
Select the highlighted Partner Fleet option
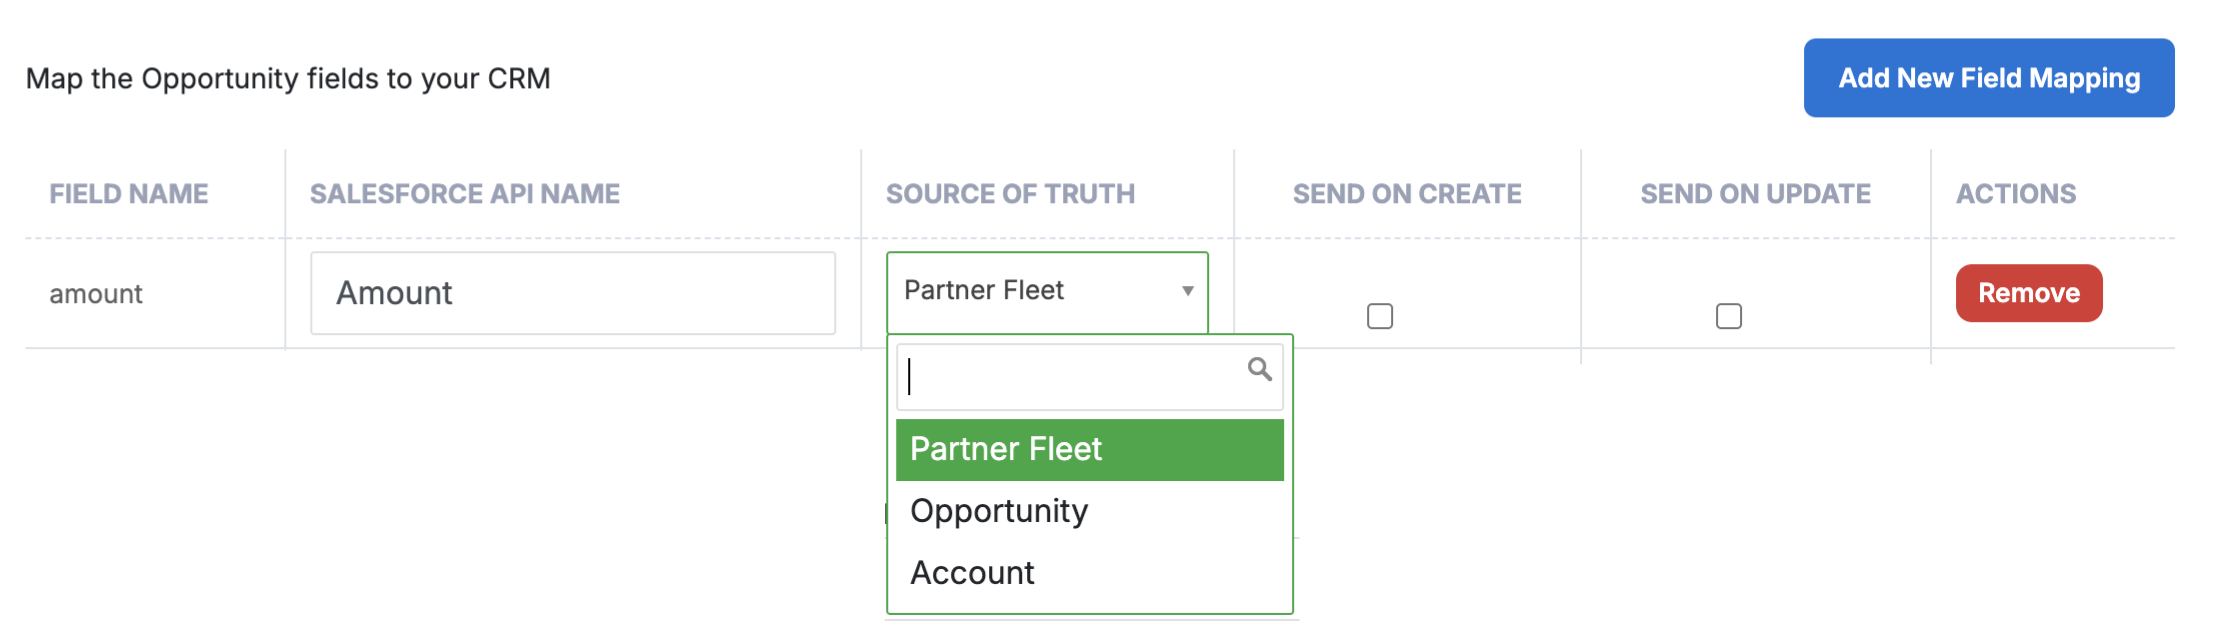click(1090, 450)
